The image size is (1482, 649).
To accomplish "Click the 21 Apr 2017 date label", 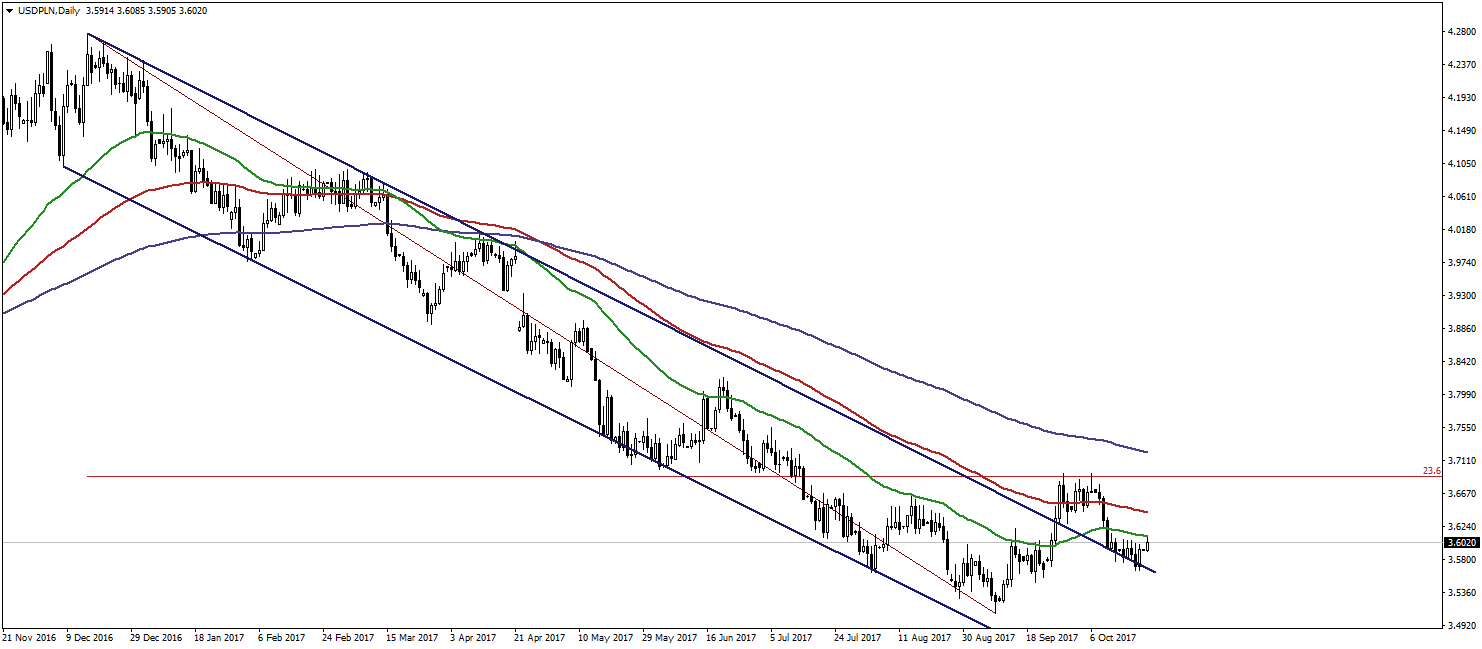I will pos(538,637).
